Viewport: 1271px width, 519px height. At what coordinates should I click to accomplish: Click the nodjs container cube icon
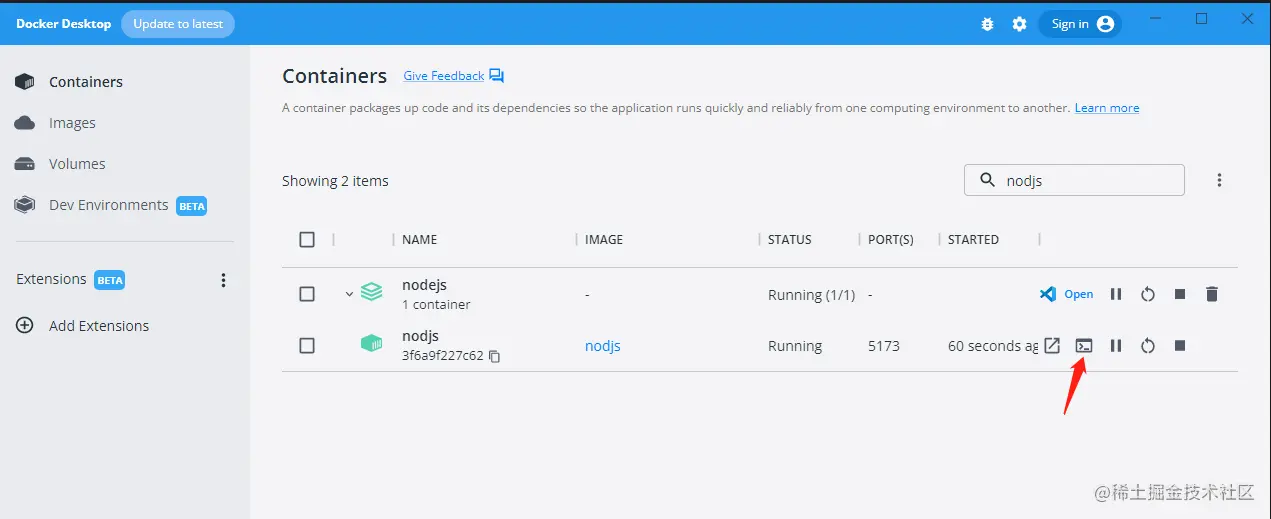coord(371,344)
